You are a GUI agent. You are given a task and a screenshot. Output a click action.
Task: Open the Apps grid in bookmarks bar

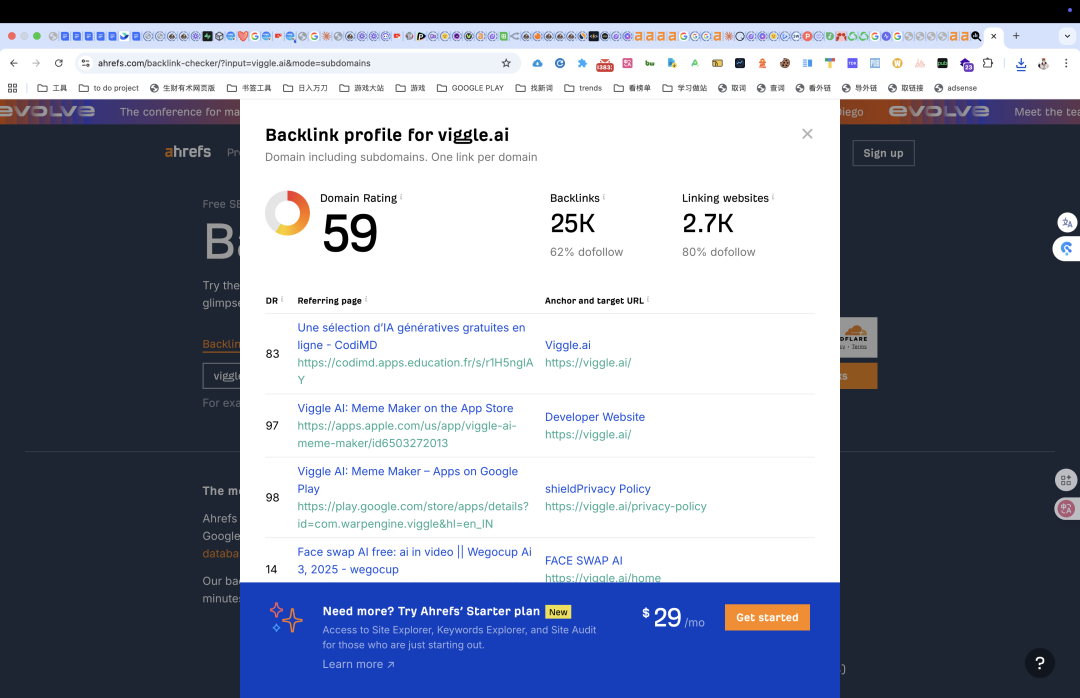[12, 88]
